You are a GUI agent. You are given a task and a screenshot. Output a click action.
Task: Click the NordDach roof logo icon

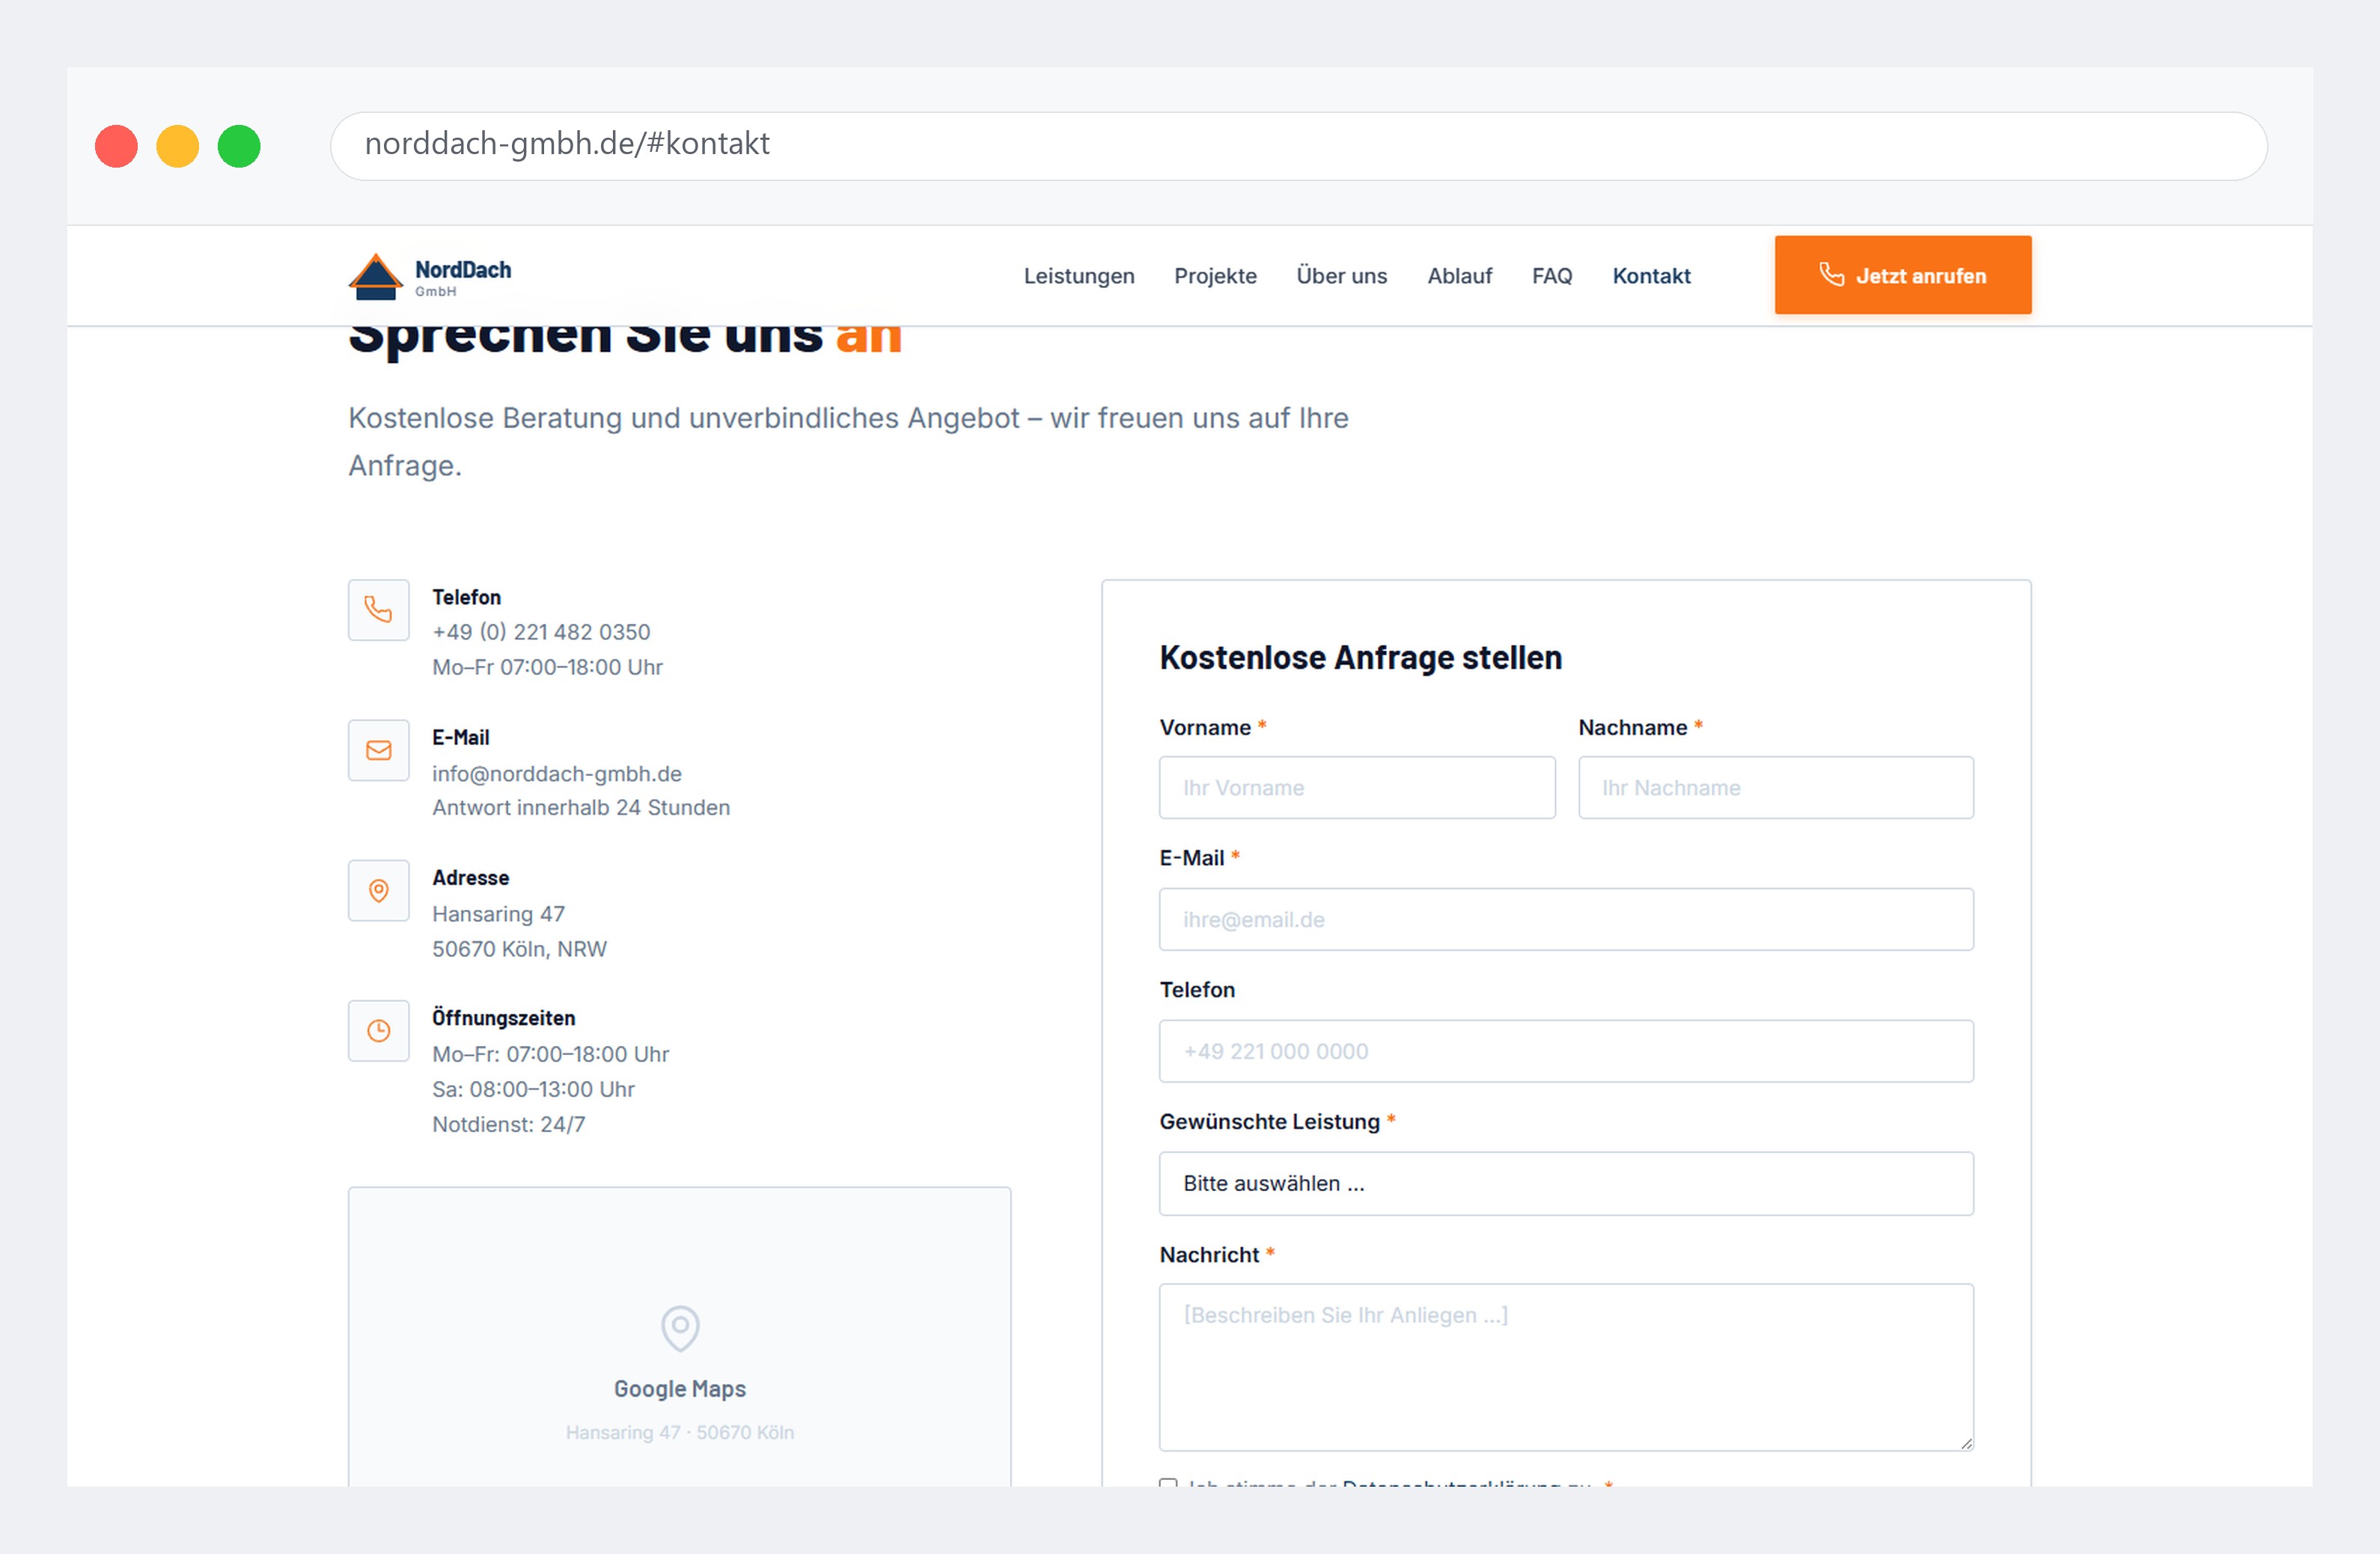click(375, 276)
